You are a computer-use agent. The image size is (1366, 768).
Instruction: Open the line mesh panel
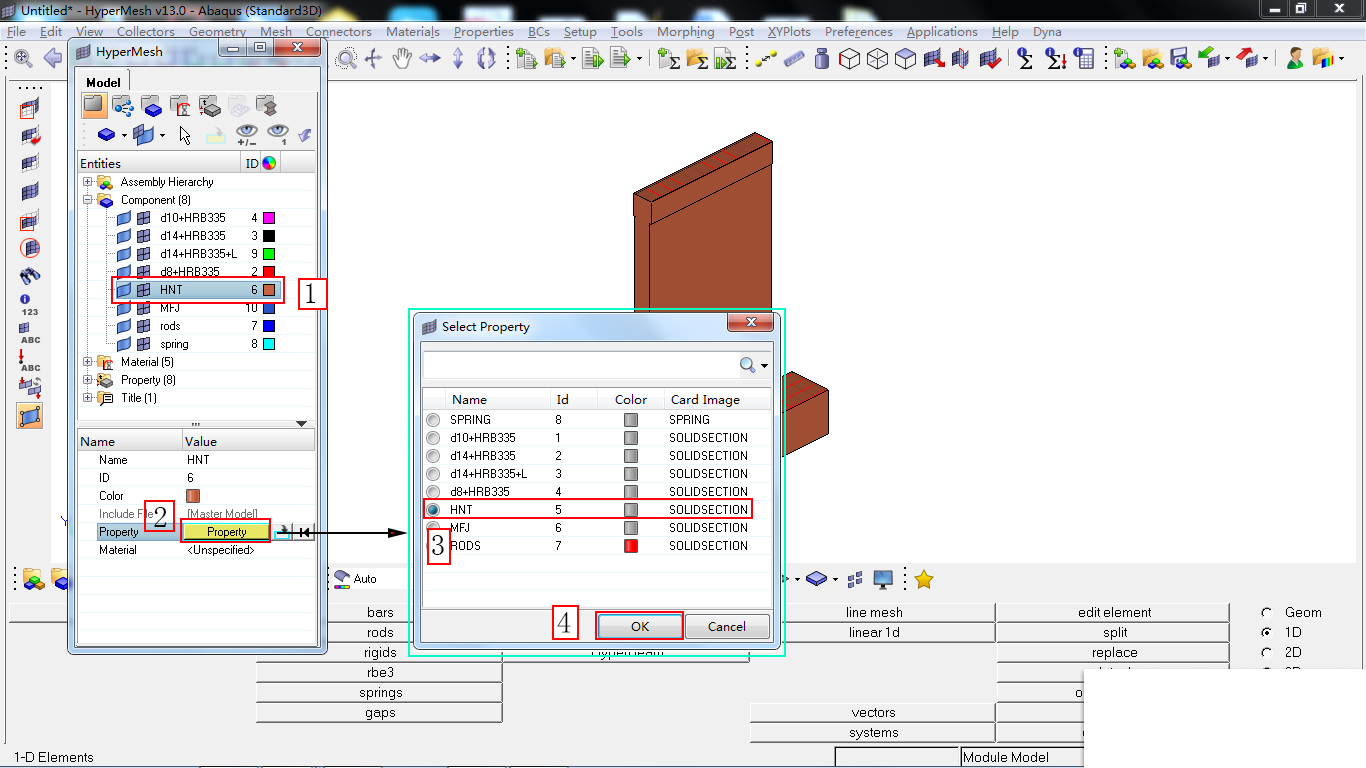tap(874, 612)
